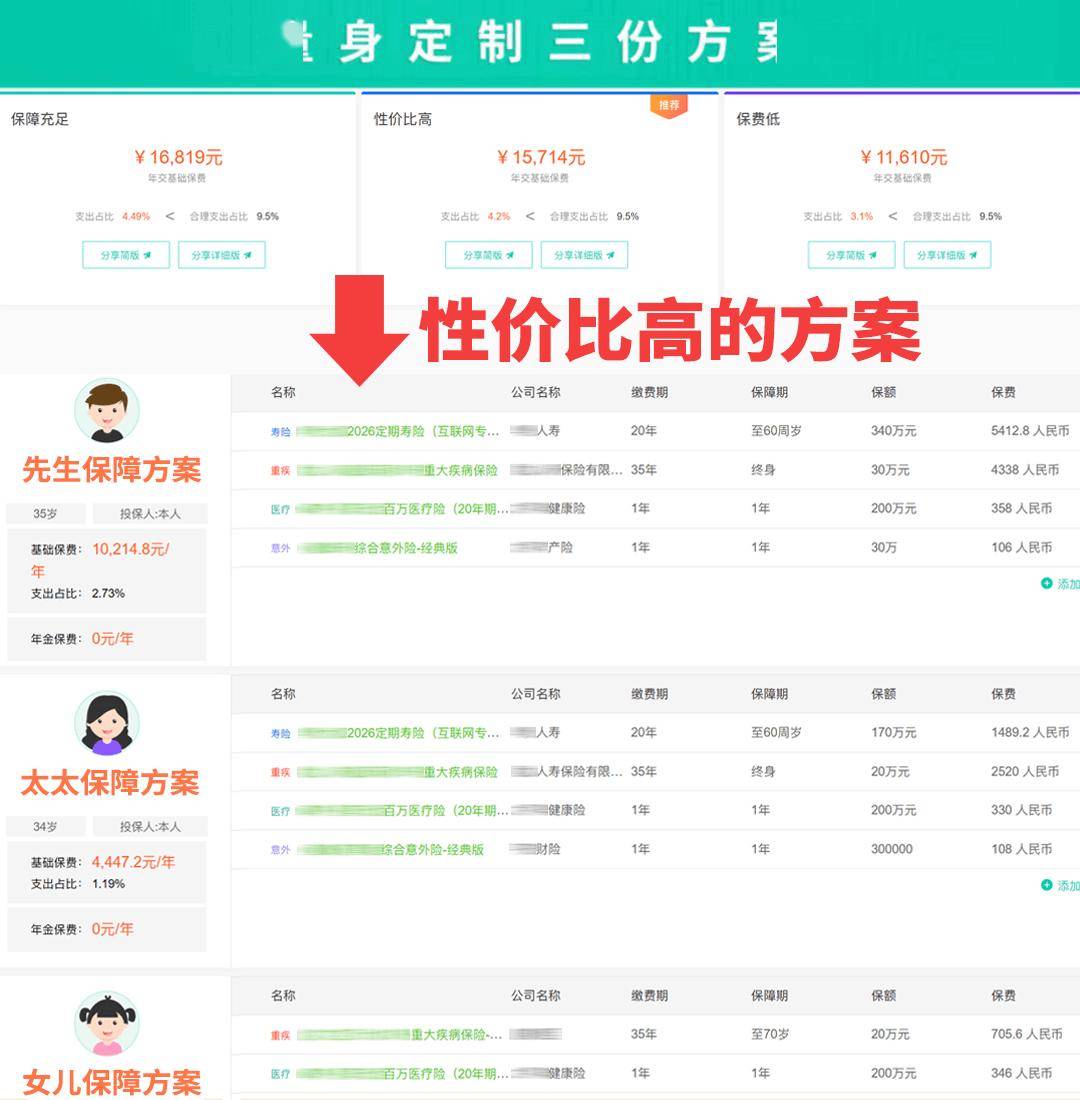The image size is (1080, 1100).
Task: Click the orange 推荐 badge
Action: 669,105
